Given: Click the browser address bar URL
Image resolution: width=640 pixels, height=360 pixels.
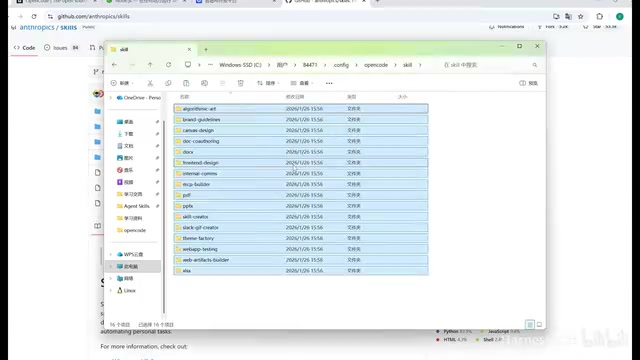Looking at the screenshot, I should click(93, 16).
